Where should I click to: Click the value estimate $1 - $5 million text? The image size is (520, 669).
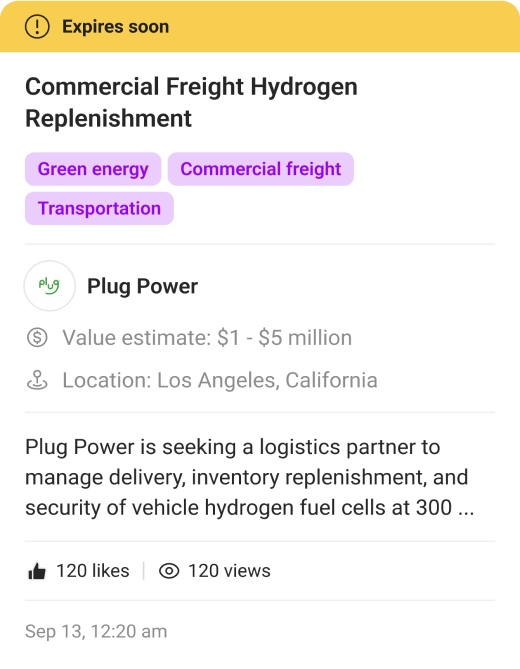(207, 338)
